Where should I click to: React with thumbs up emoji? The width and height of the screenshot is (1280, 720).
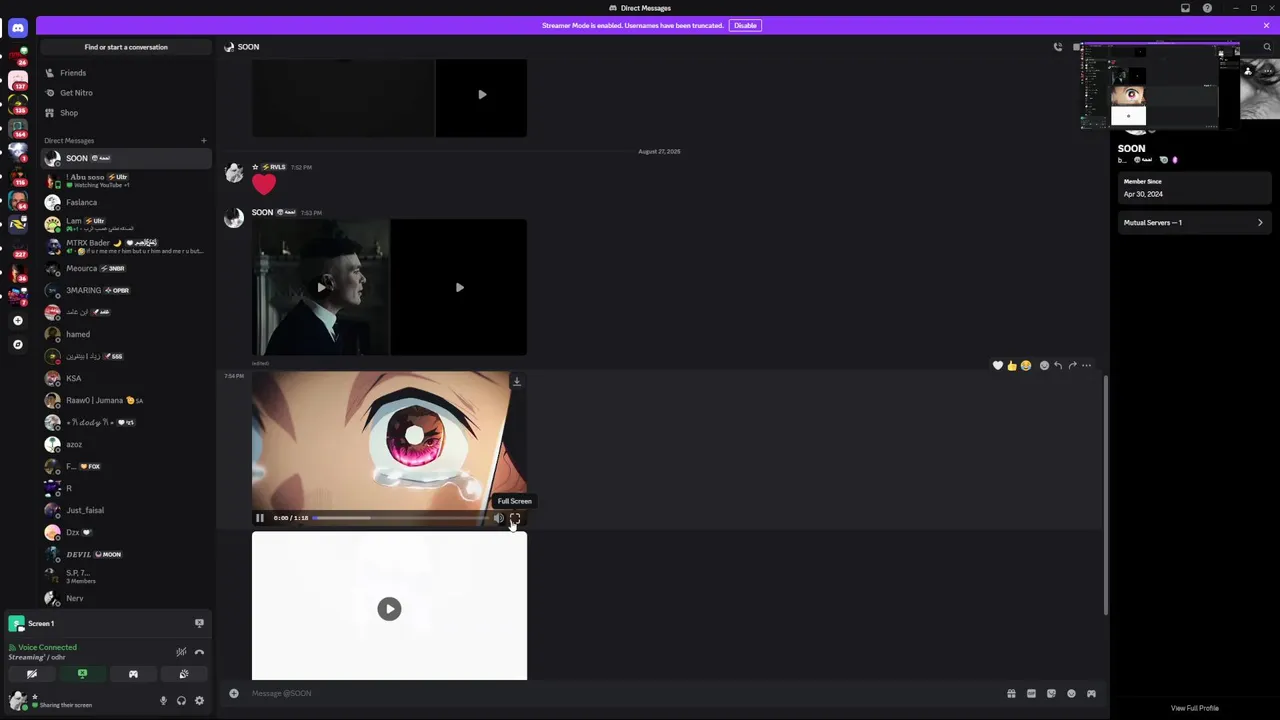[1012, 366]
